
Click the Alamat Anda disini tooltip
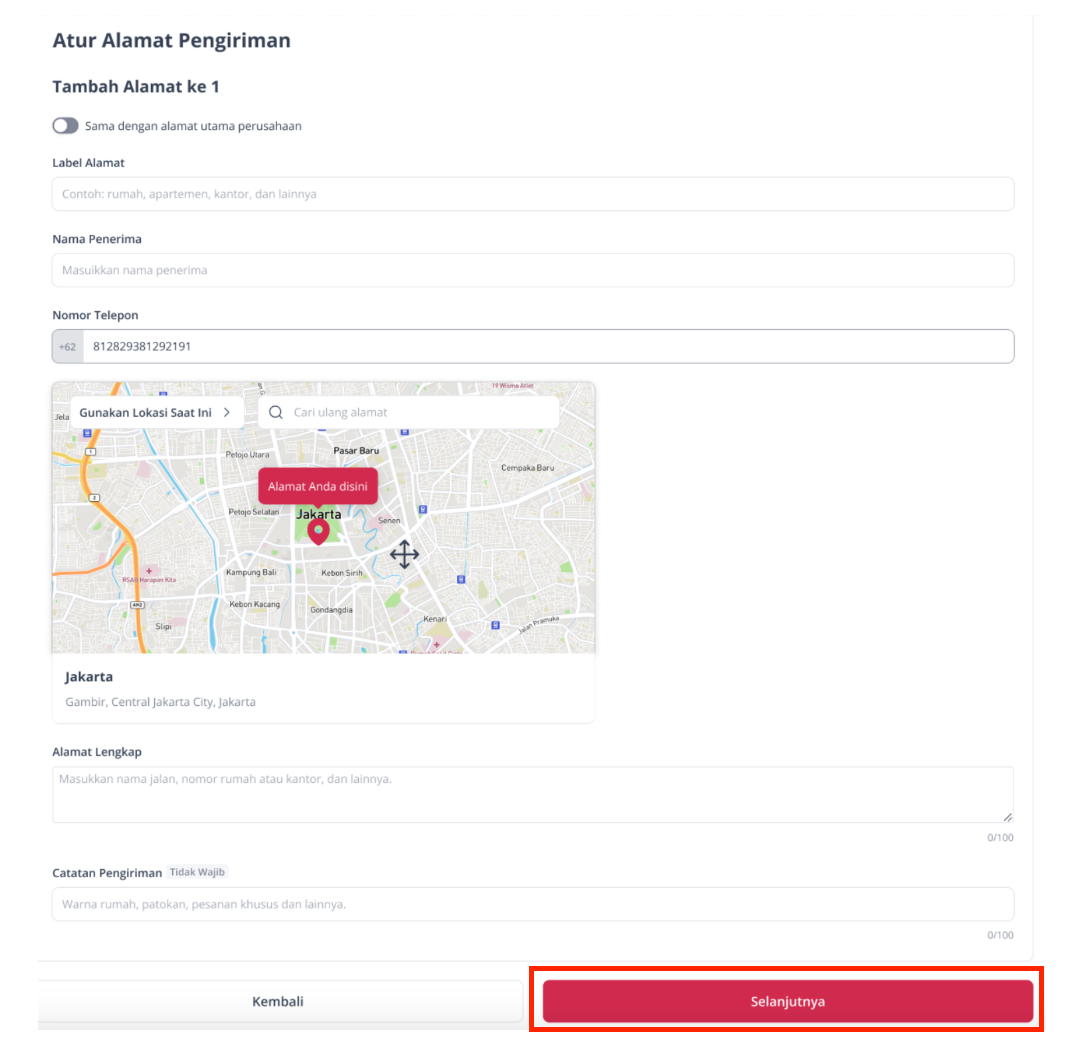[x=318, y=487]
